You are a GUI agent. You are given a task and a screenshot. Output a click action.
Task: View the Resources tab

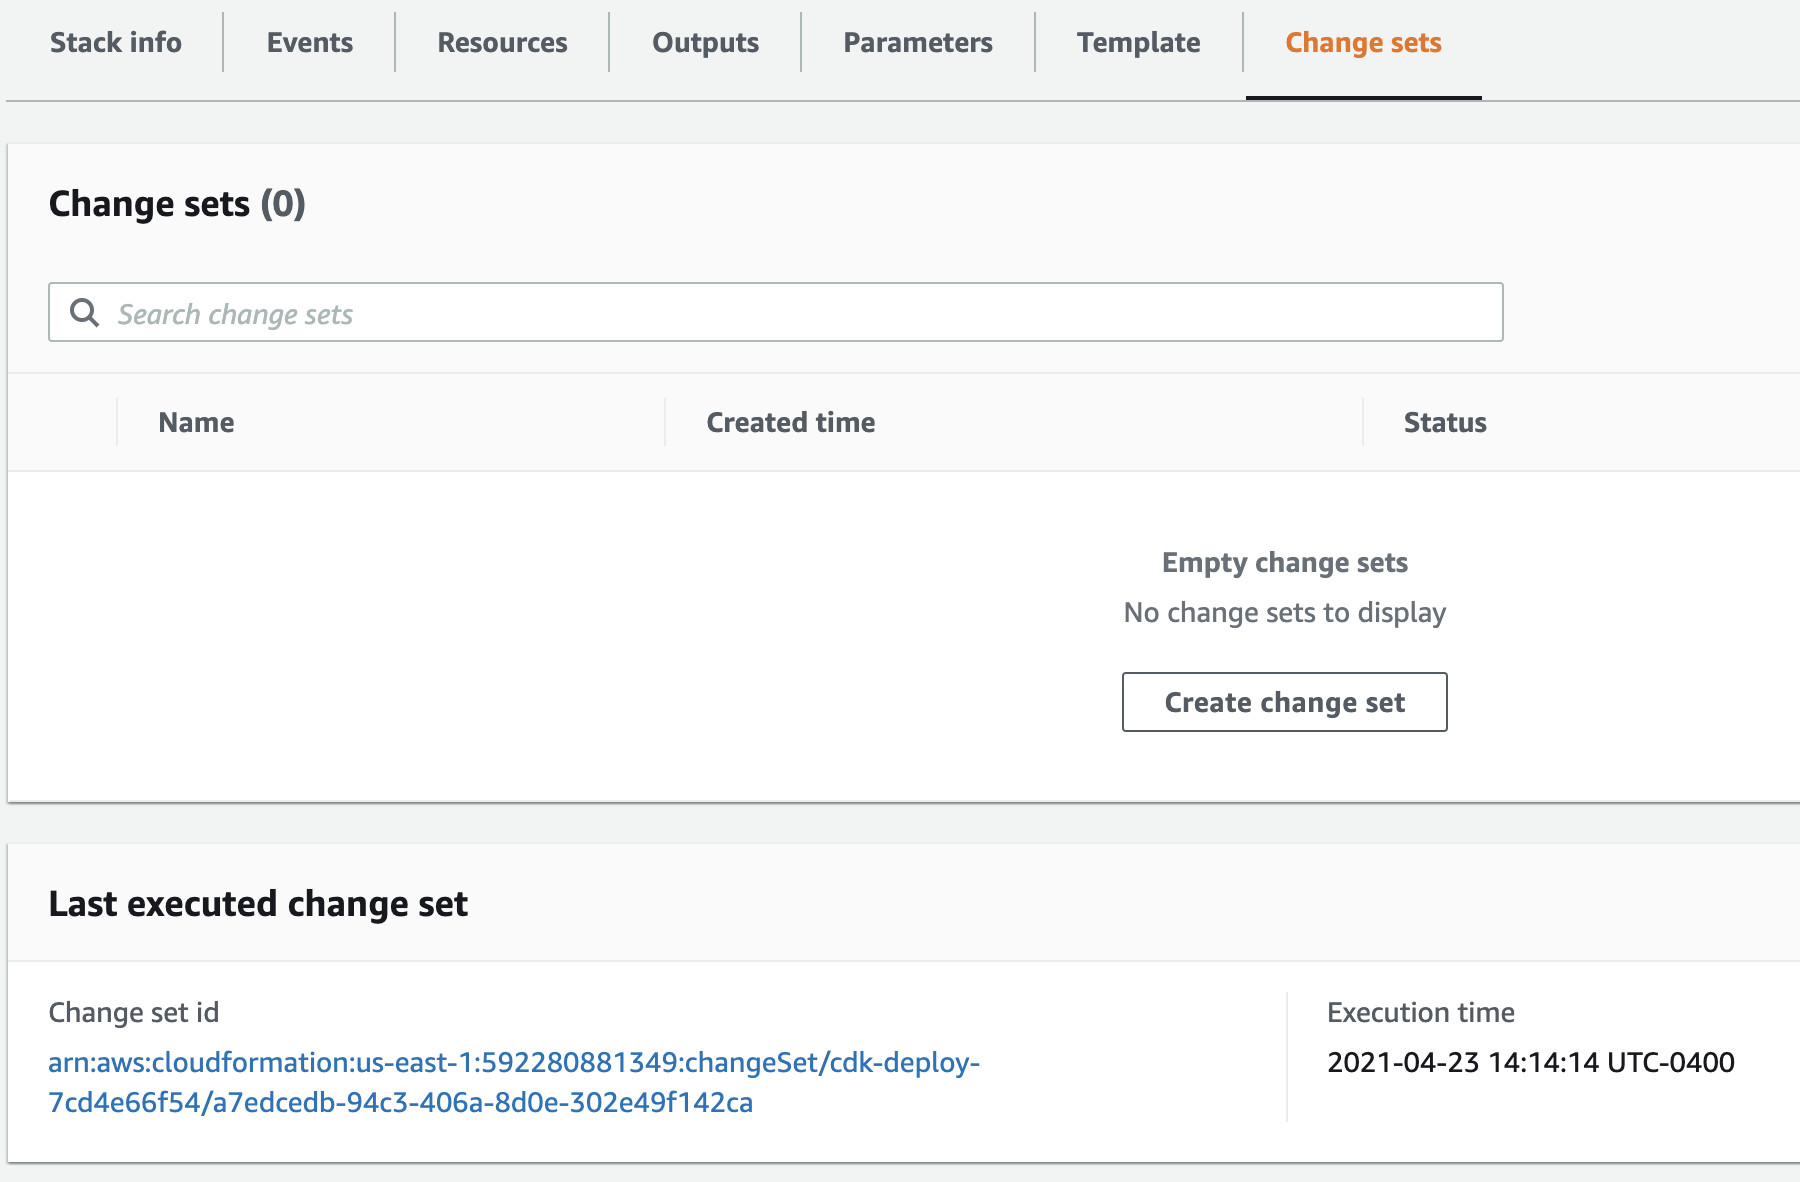point(501,42)
